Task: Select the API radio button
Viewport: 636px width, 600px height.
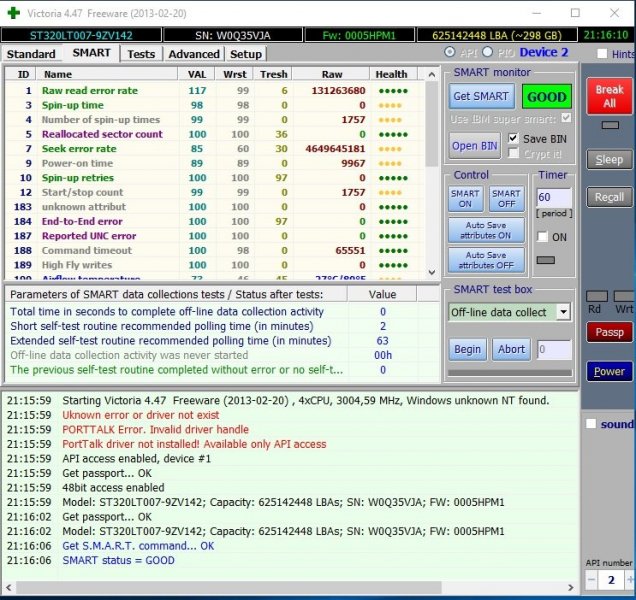Action: pos(450,52)
